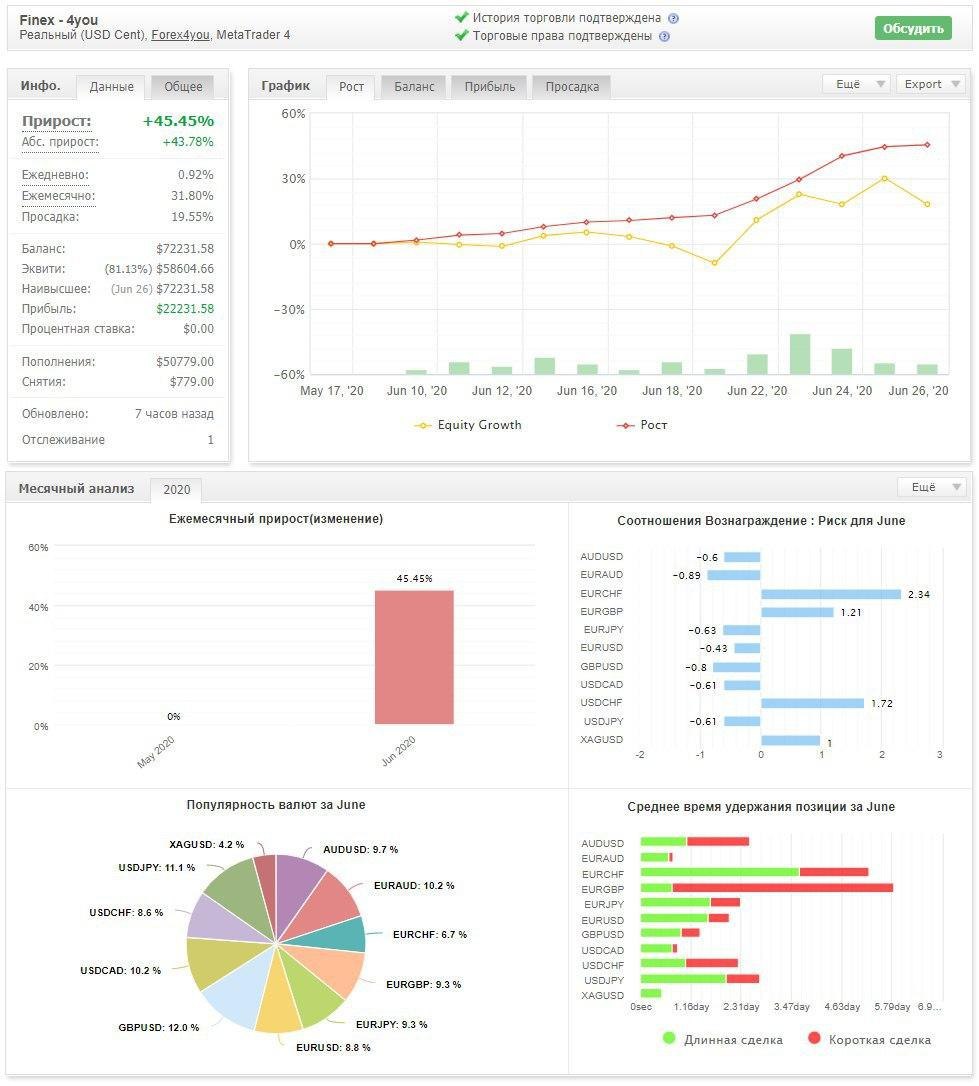Click help icon next to История торговли подтверждена
The height and width of the screenshot is (1086, 979).
[673, 19]
